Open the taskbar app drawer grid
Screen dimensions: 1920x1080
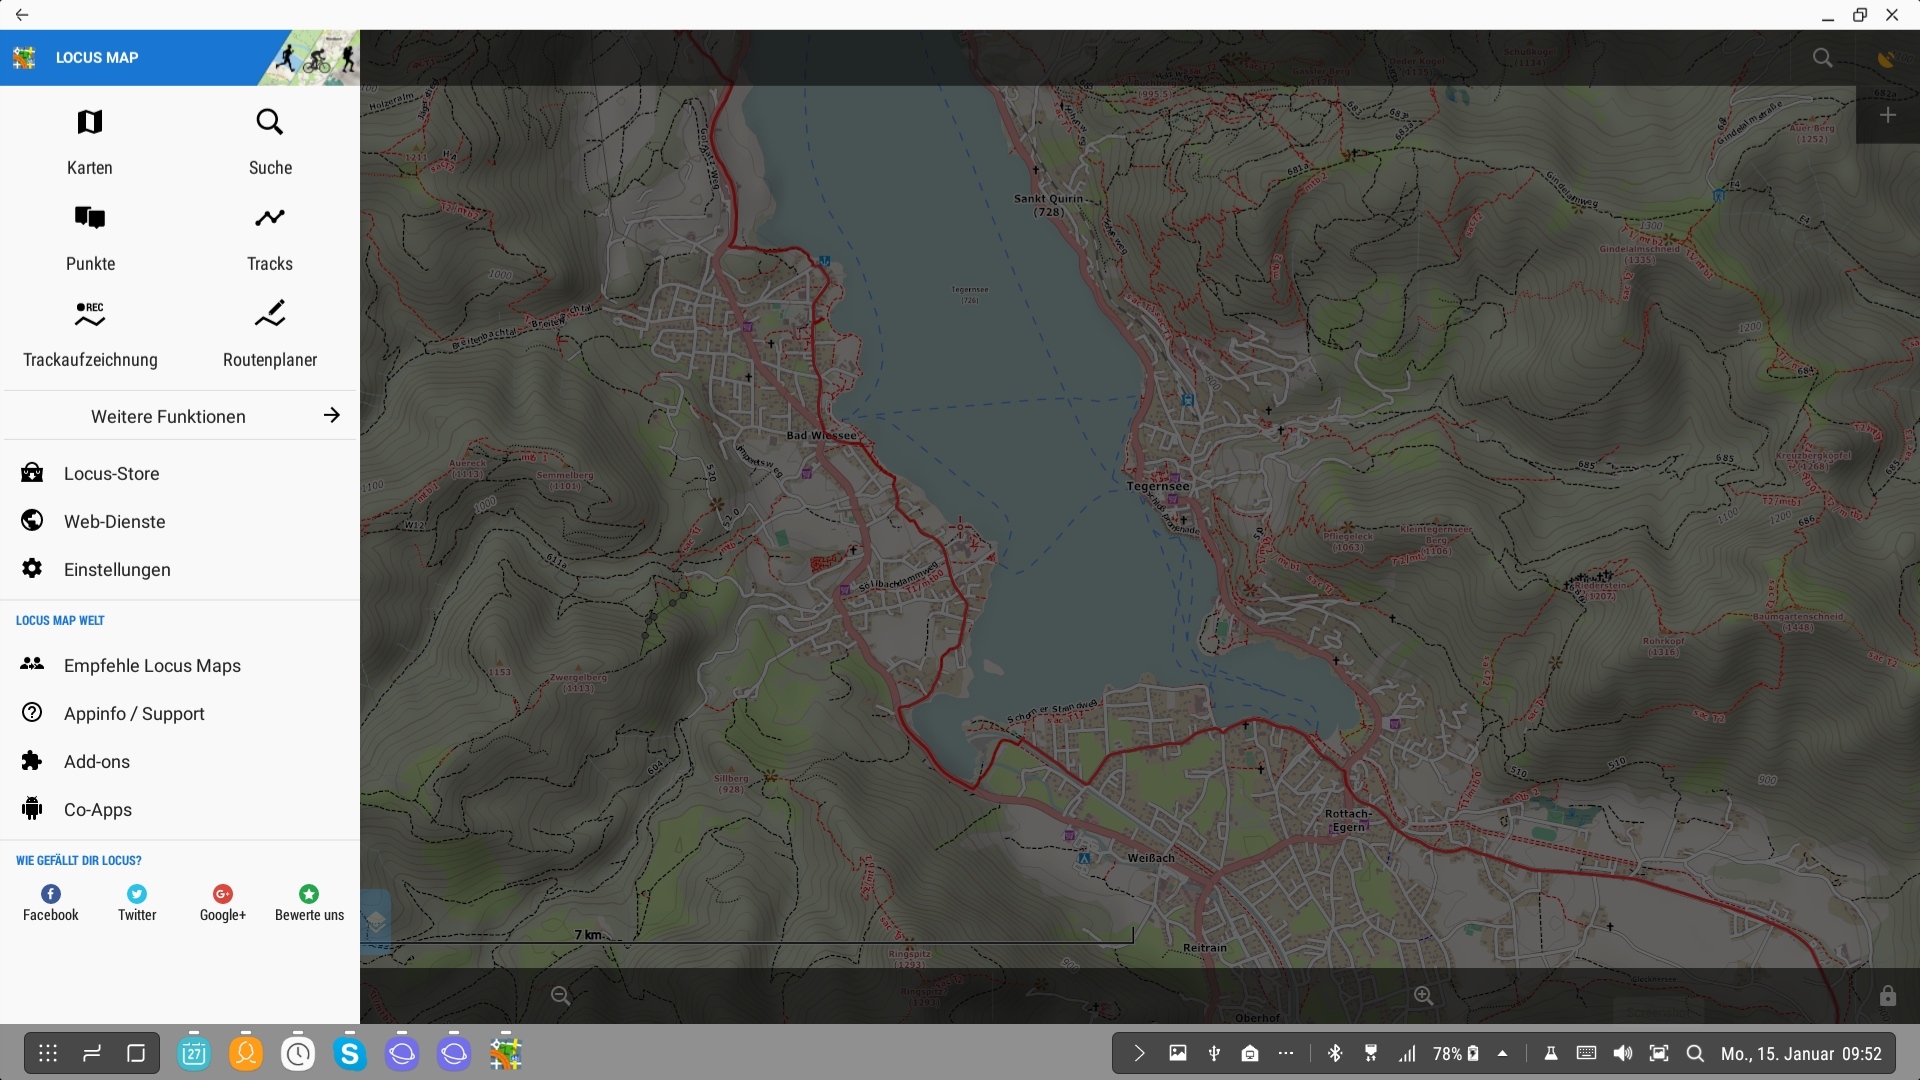48,1053
